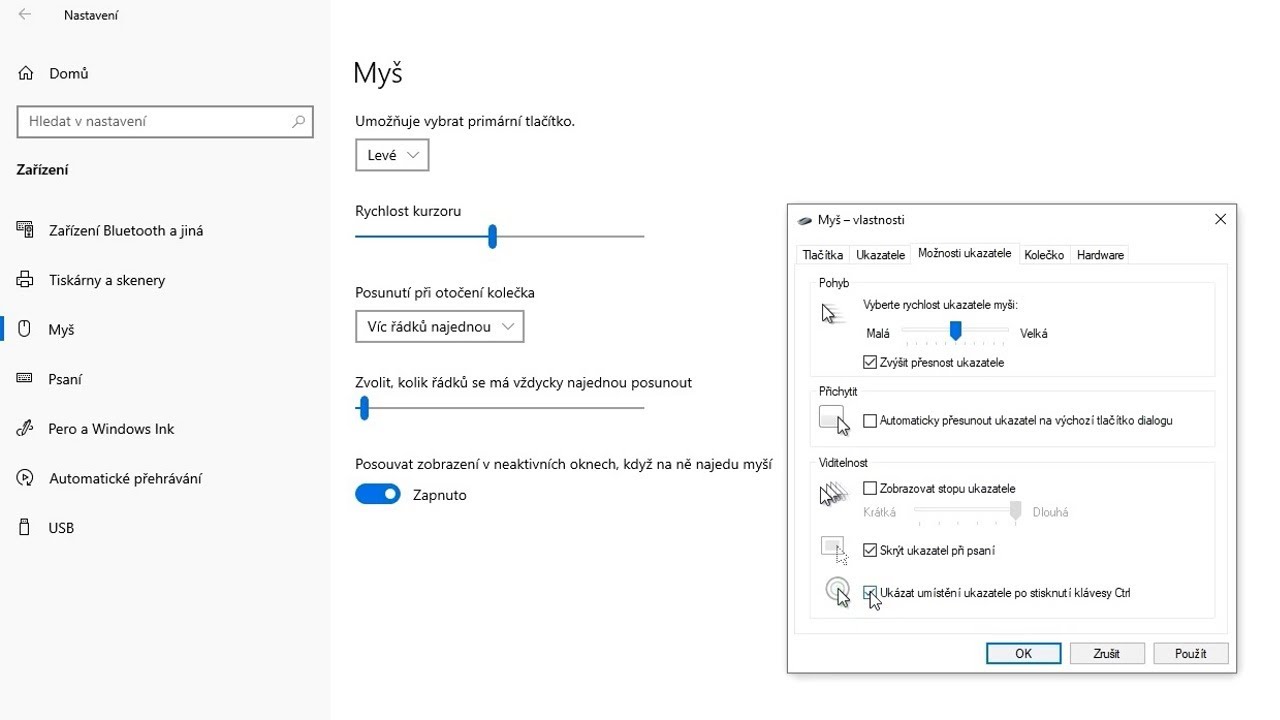1280x720 pixels.
Task: Click the scroll lines count slider handle
Action: (364, 407)
